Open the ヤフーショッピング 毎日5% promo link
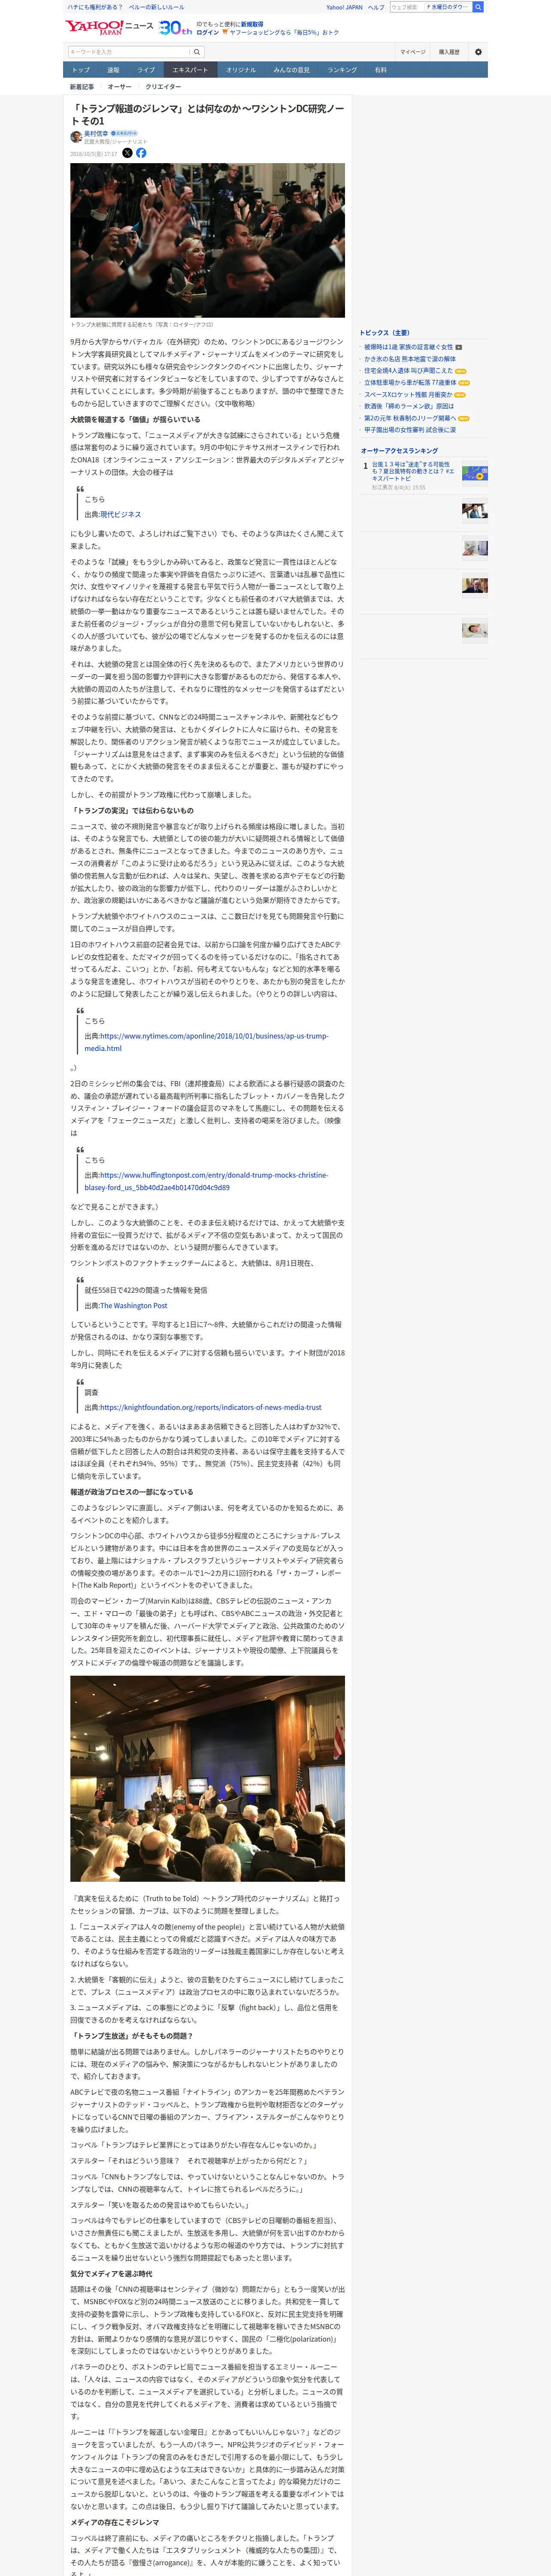This screenshot has height=2576, width=551. pyautogui.click(x=284, y=32)
